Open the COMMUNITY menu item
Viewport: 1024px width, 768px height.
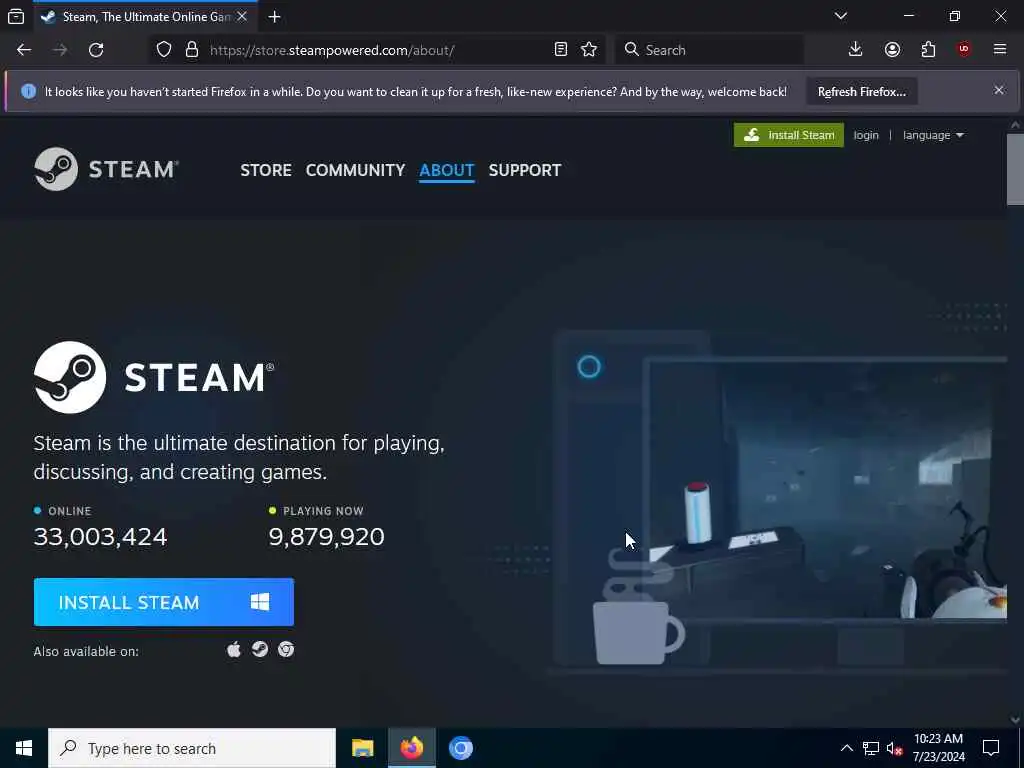355,170
